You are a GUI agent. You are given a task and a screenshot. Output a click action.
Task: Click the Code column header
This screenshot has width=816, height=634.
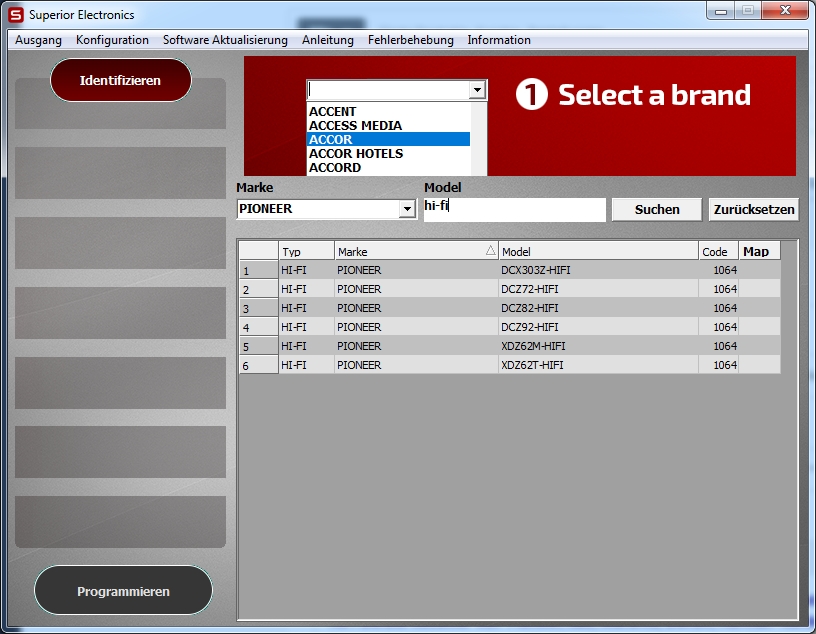[717, 252]
